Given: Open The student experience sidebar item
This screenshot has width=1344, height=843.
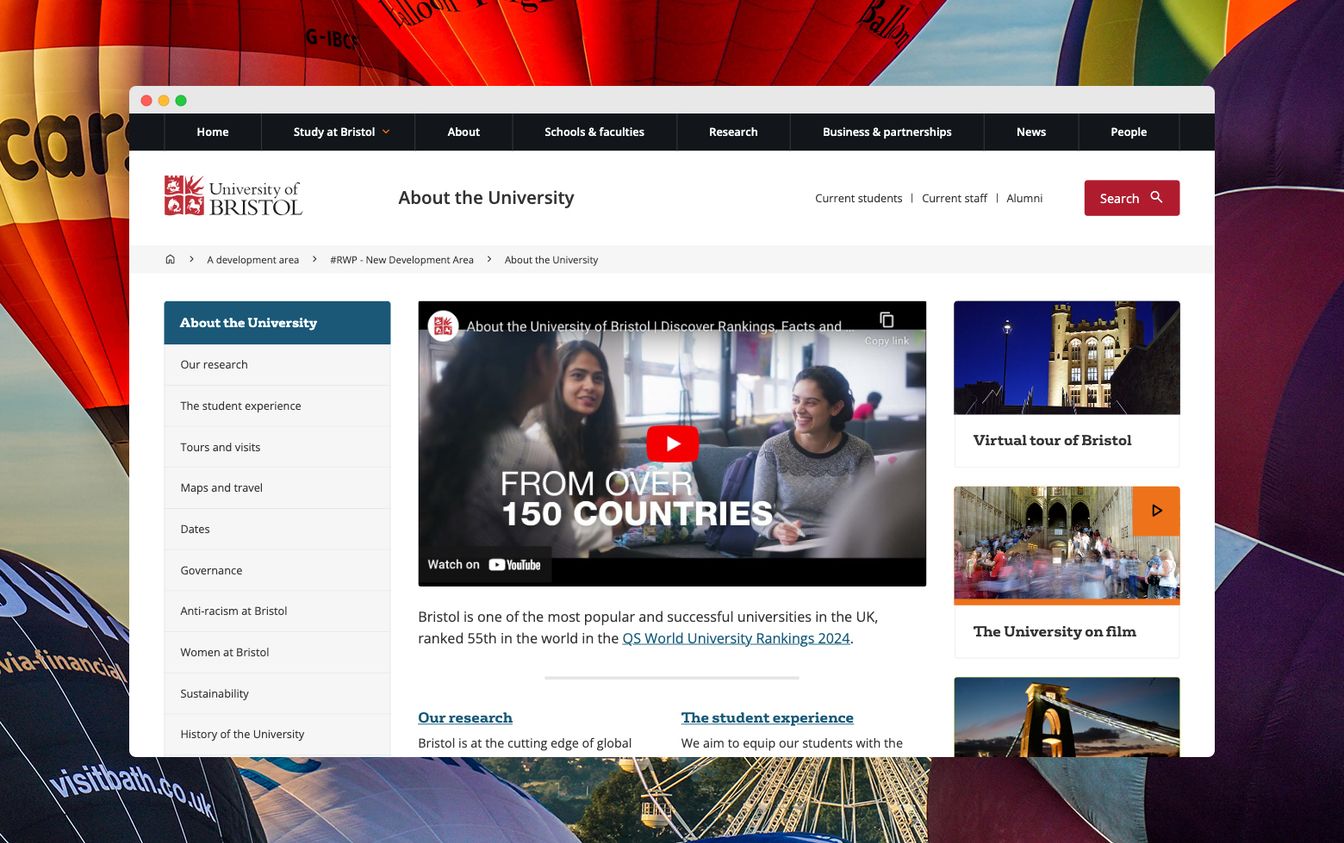Looking at the screenshot, I should coord(277,406).
